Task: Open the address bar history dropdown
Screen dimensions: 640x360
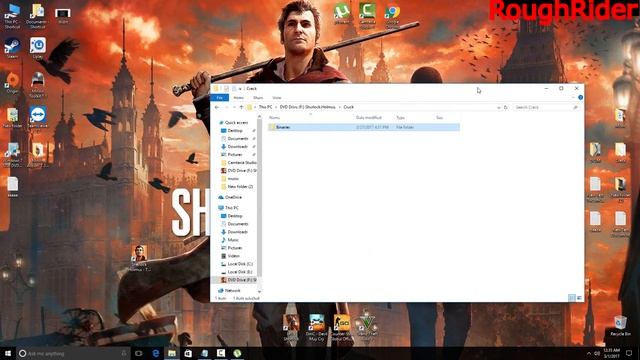Action: coord(499,107)
